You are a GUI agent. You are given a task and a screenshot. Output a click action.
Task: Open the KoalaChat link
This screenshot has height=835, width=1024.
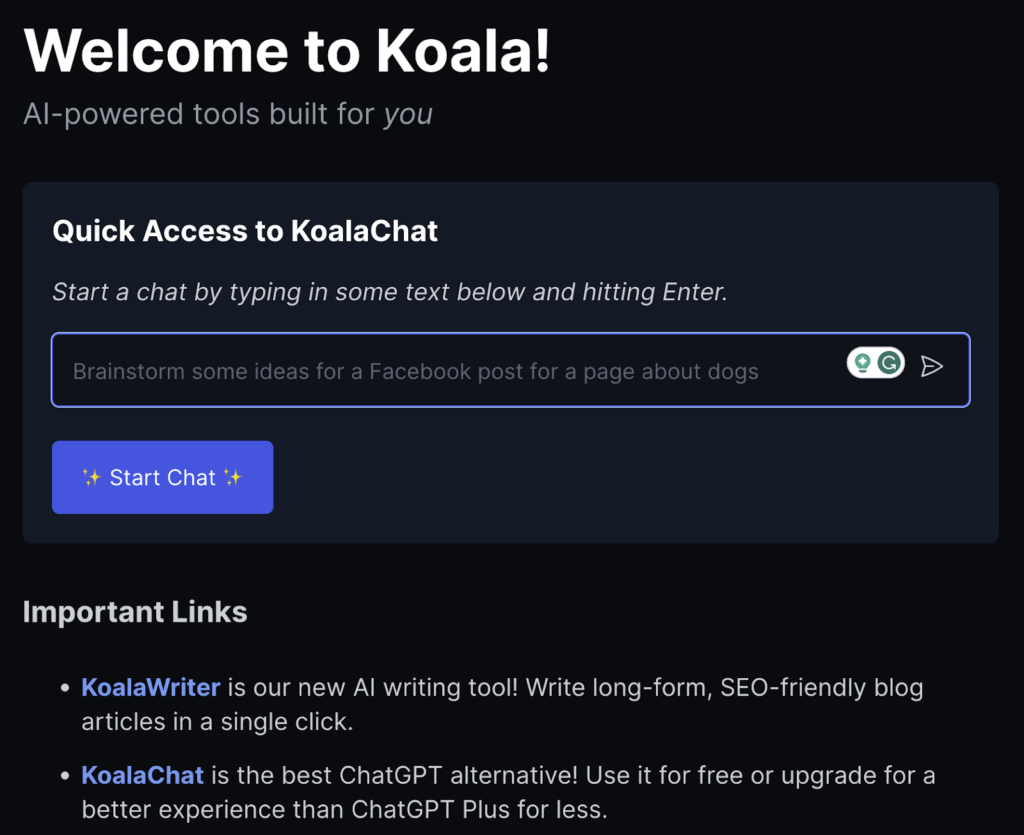[142, 776]
